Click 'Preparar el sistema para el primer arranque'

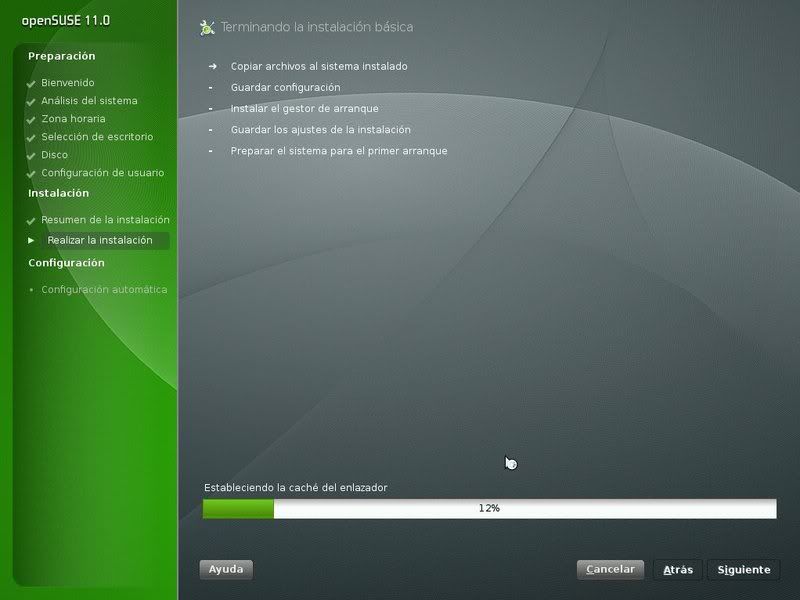[x=339, y=151]
